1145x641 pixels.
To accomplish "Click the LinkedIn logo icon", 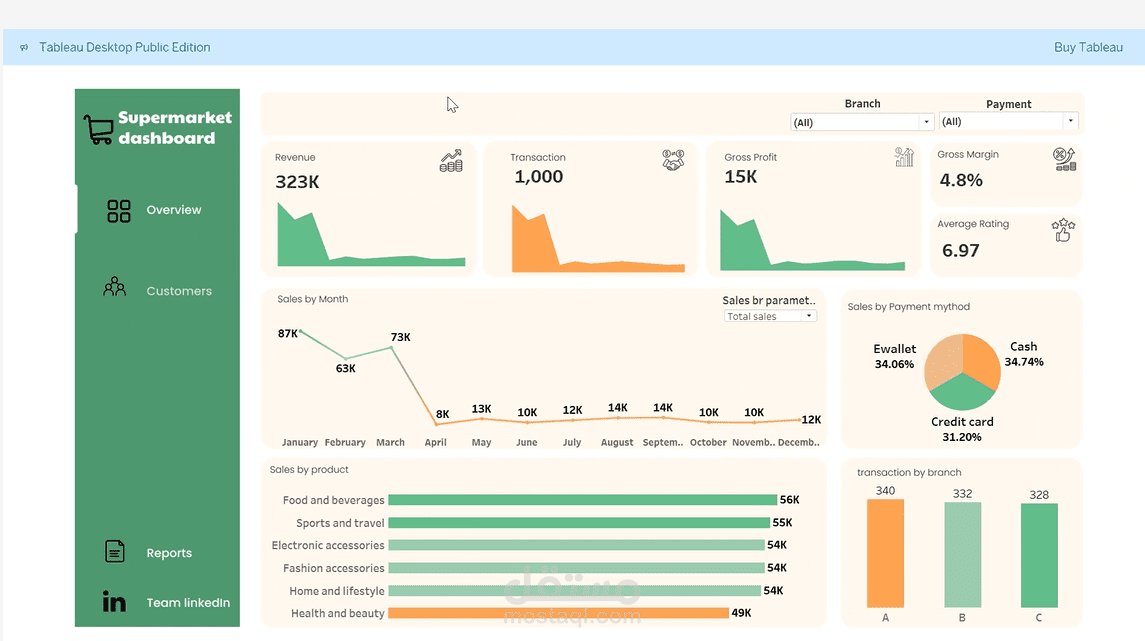I will click(x=114, y=601).
